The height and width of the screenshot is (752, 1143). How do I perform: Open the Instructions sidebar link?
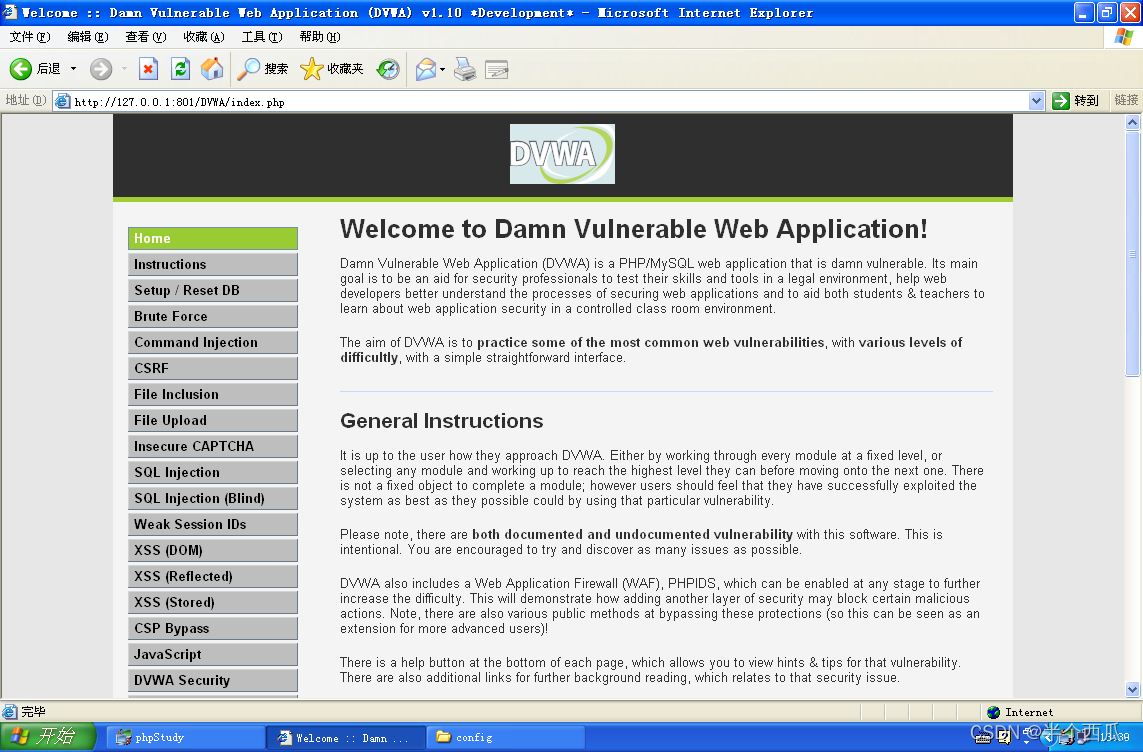[x=213, y=265]
